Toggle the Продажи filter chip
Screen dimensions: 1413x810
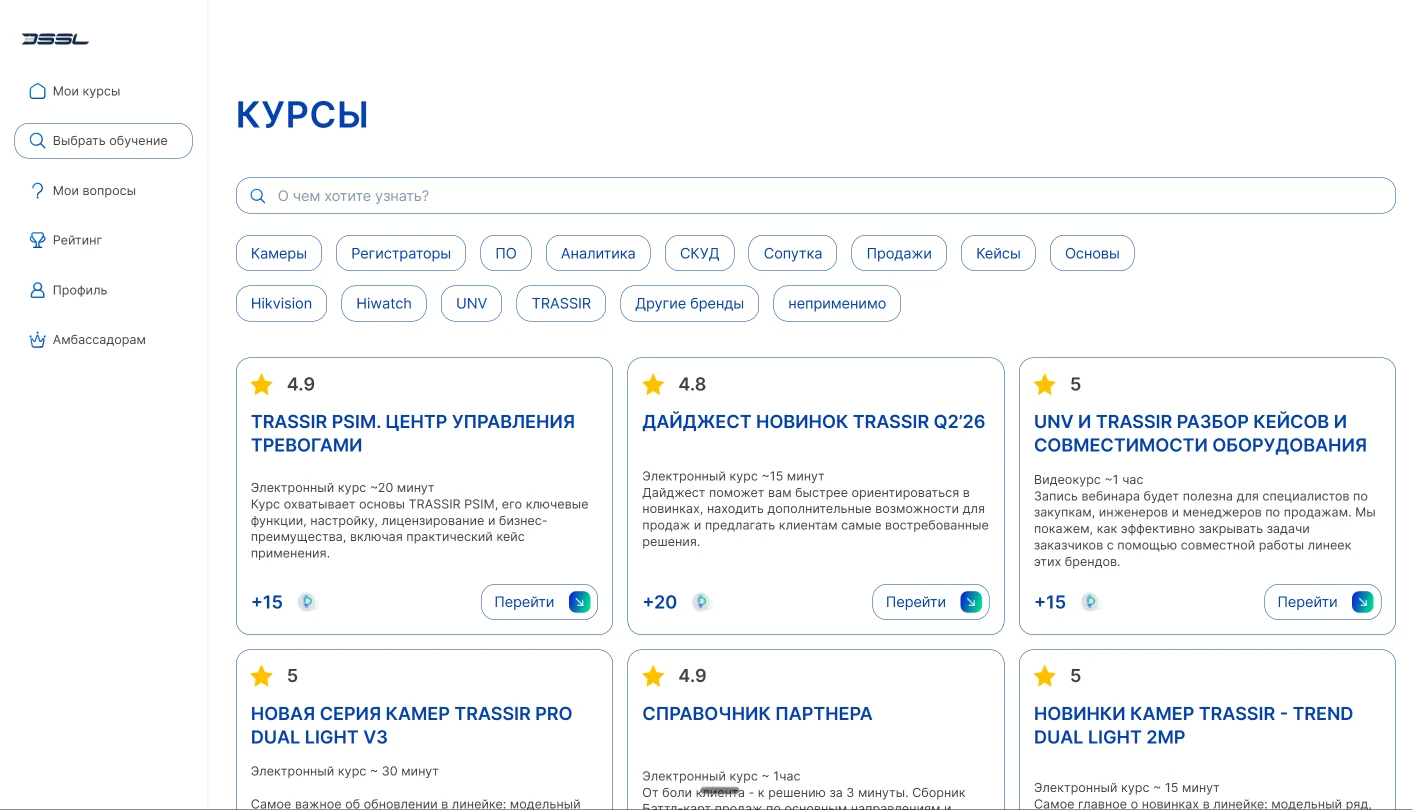[x=899, y=253]
